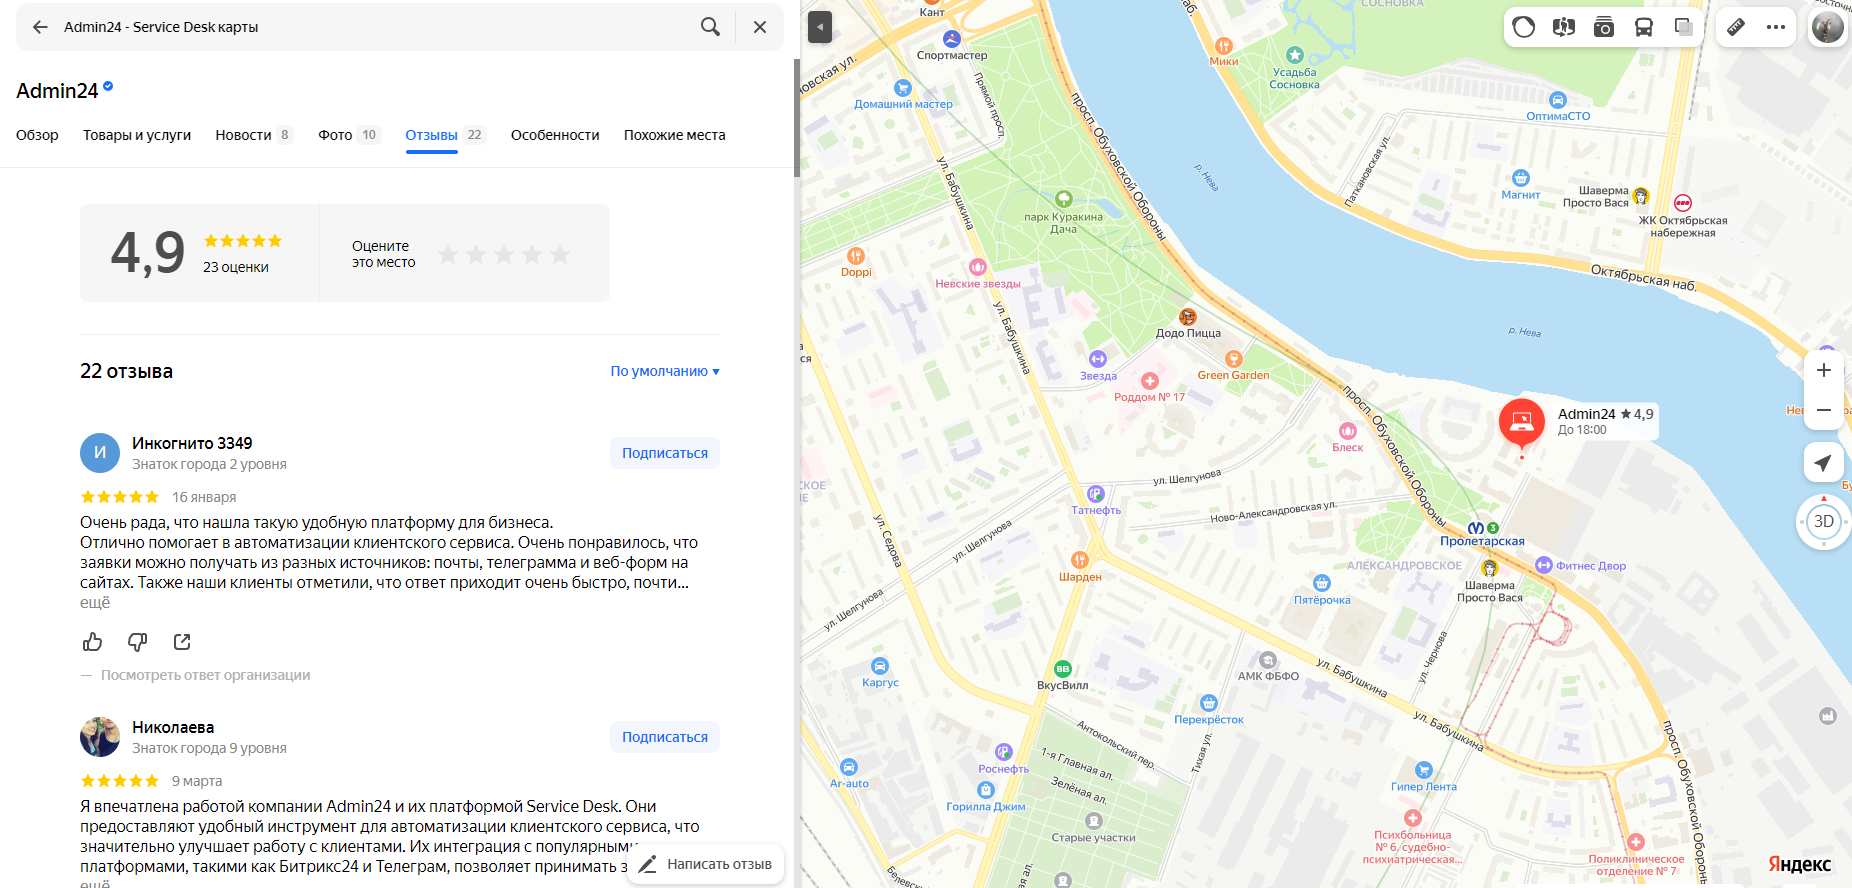Click the left panel scrollbar
Screen dimensions: 1852x888
pos(796,118)
